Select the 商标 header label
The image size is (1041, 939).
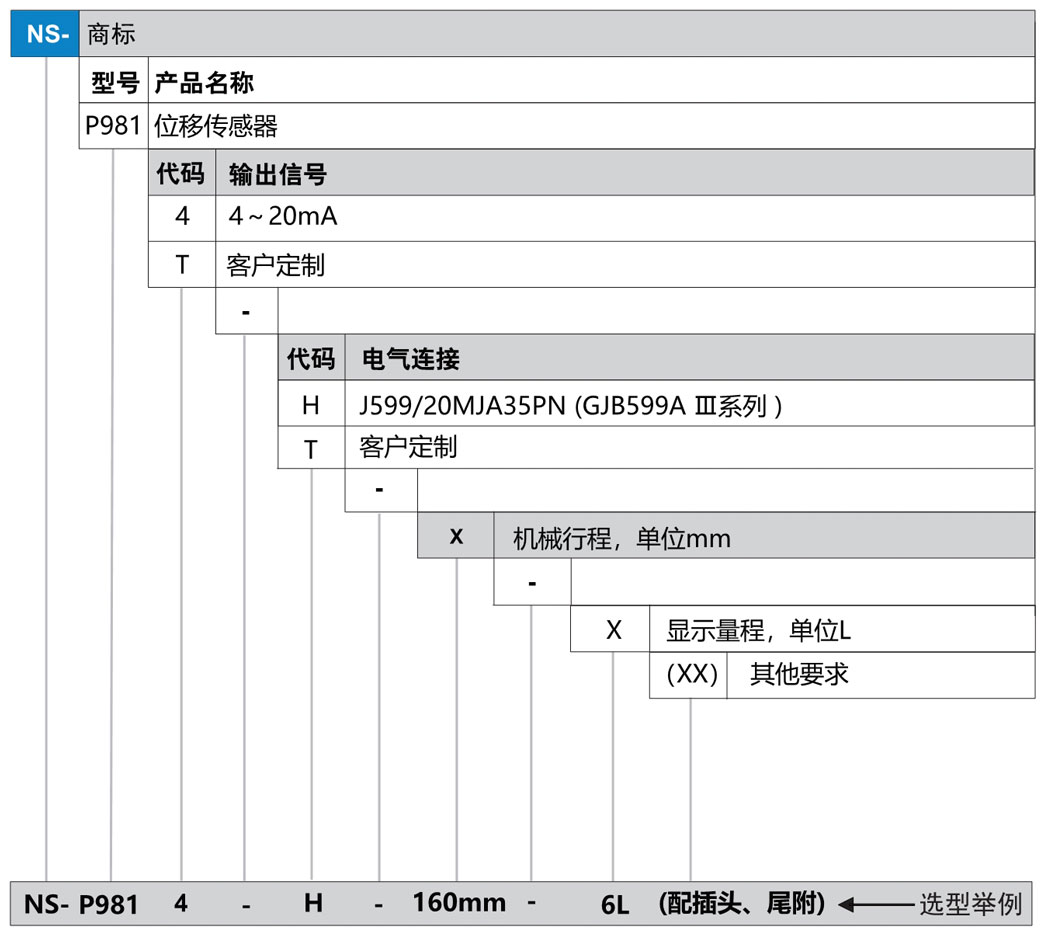[112, 34]
